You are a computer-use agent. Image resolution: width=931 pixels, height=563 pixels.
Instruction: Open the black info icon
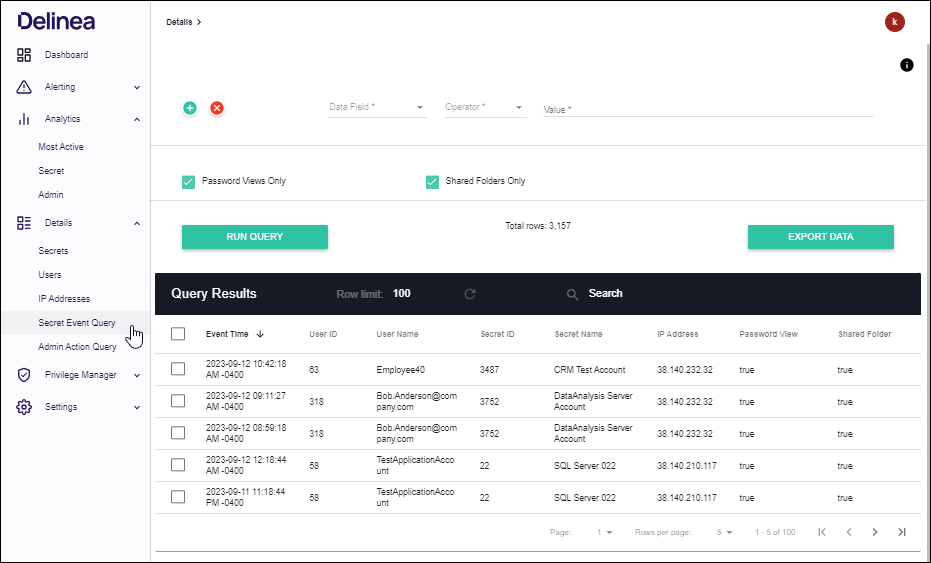tap(907, 65)
